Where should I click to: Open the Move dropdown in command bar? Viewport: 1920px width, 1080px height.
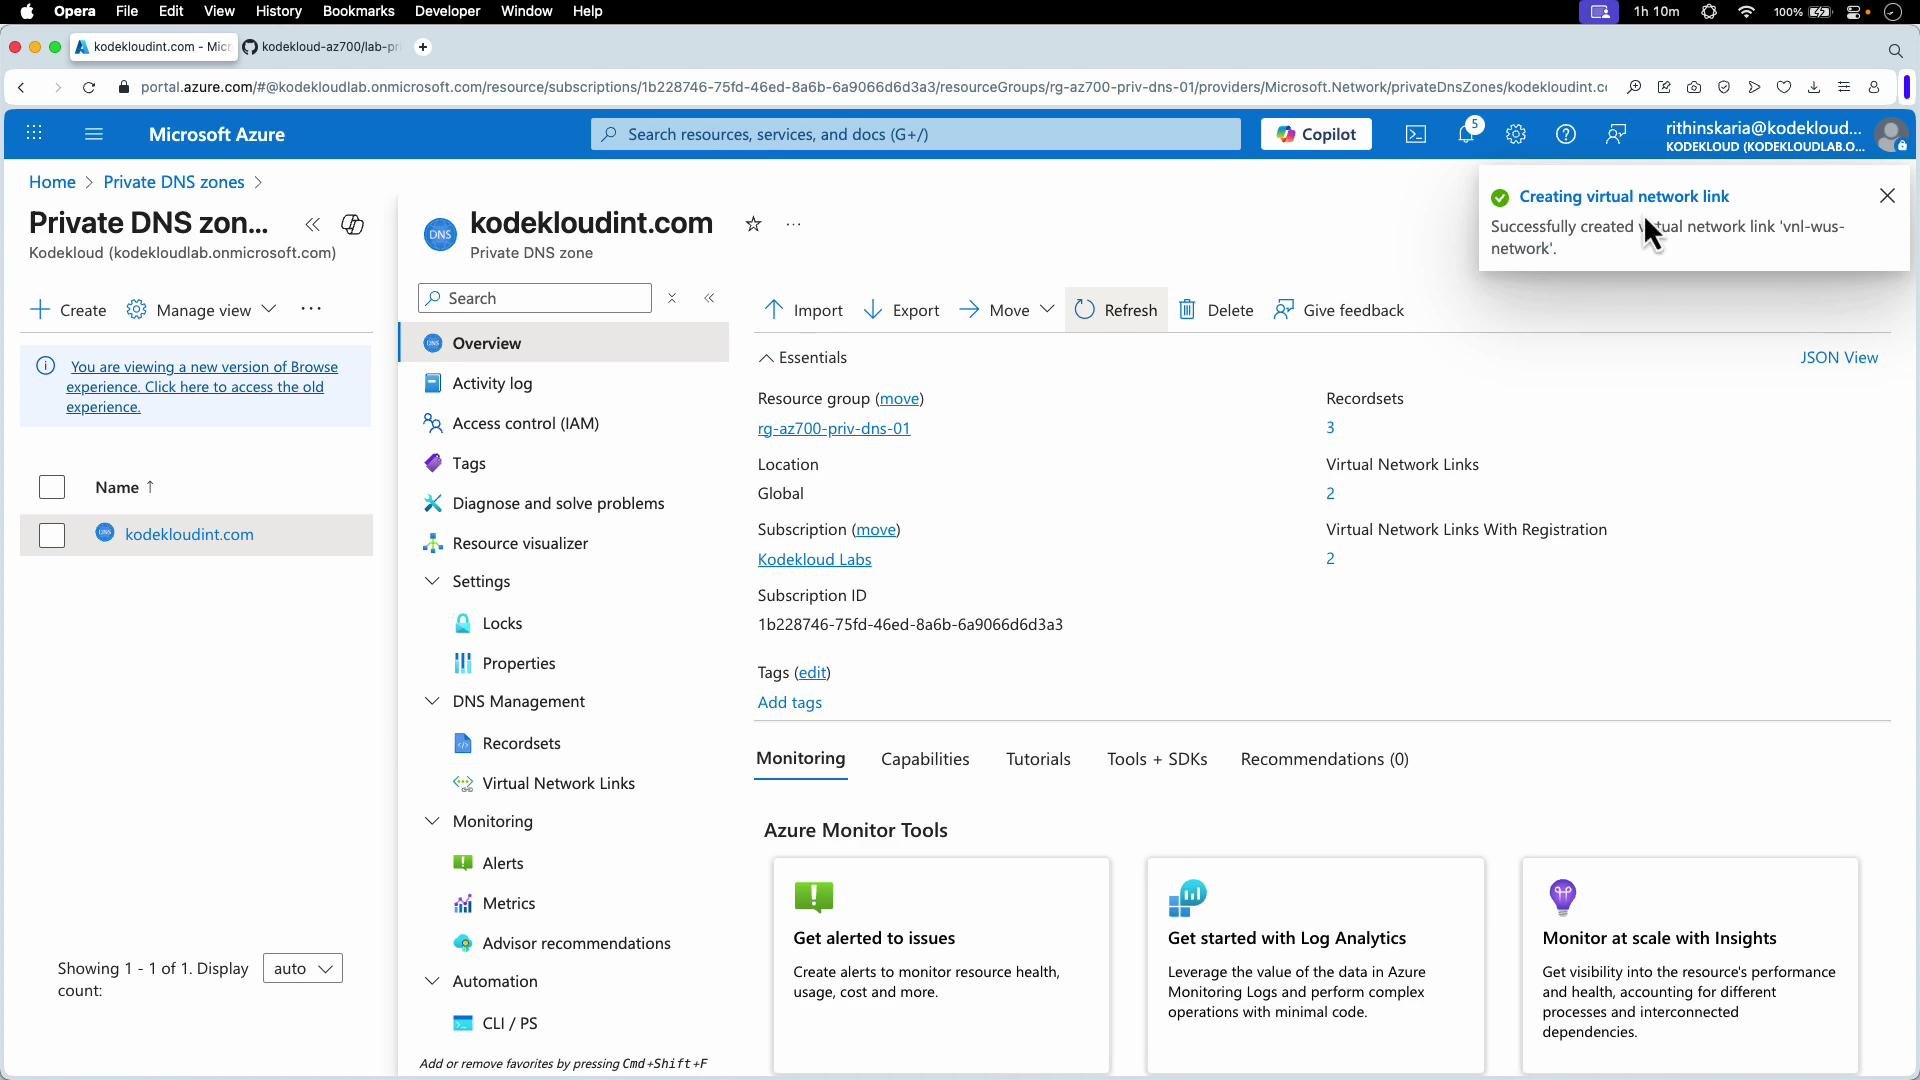[x=1006, y=310]
